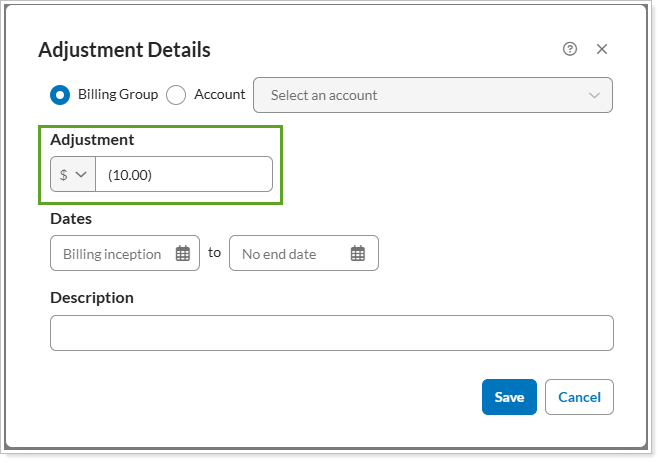661x463 pixels.
Task: Open calendar picker for No end date
Action: [358, 254]
